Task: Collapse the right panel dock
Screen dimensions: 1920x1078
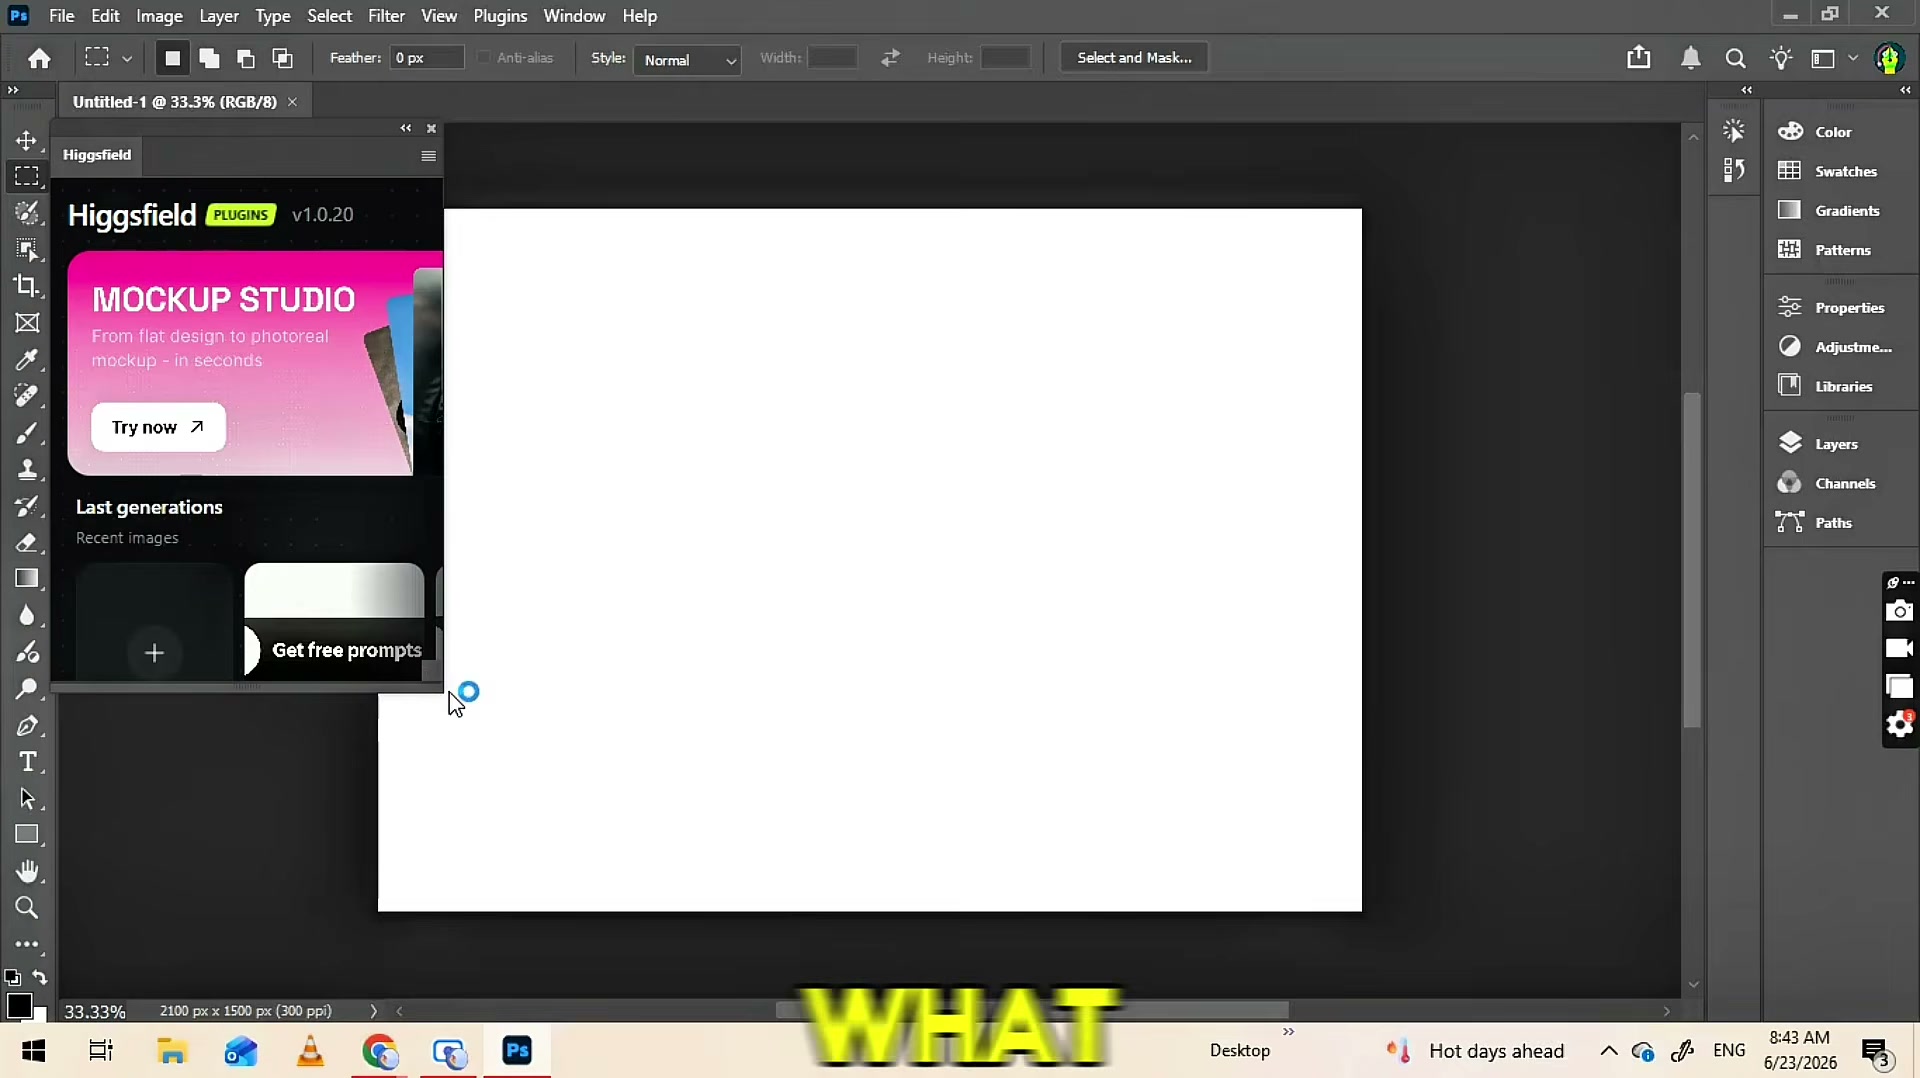Action: pos(1906,90)
